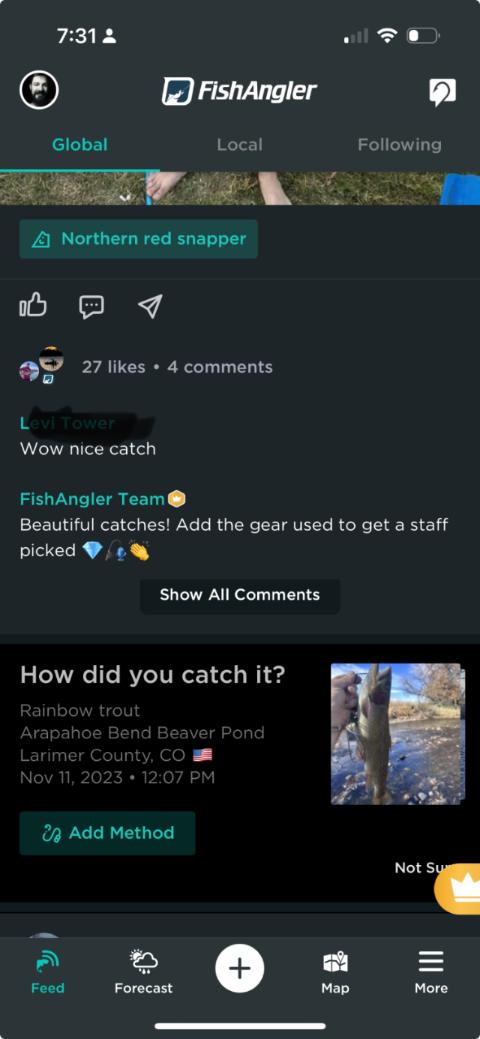Tap the comment bubble icon
Screen dimensions: 480x1039
click(x=91, y=306)
